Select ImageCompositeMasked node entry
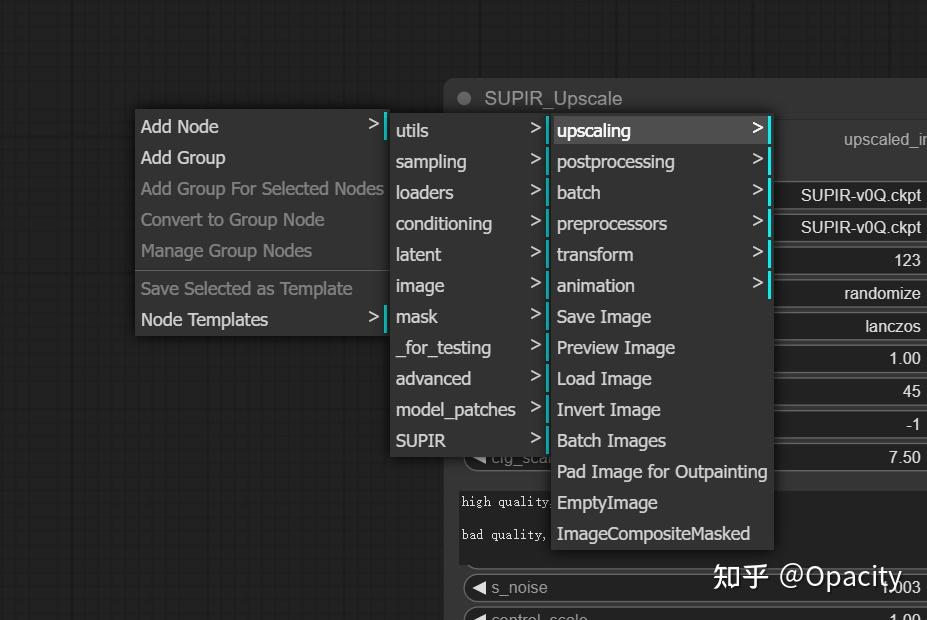This screenshot has width=927, height=620. (x=653, y=534)
